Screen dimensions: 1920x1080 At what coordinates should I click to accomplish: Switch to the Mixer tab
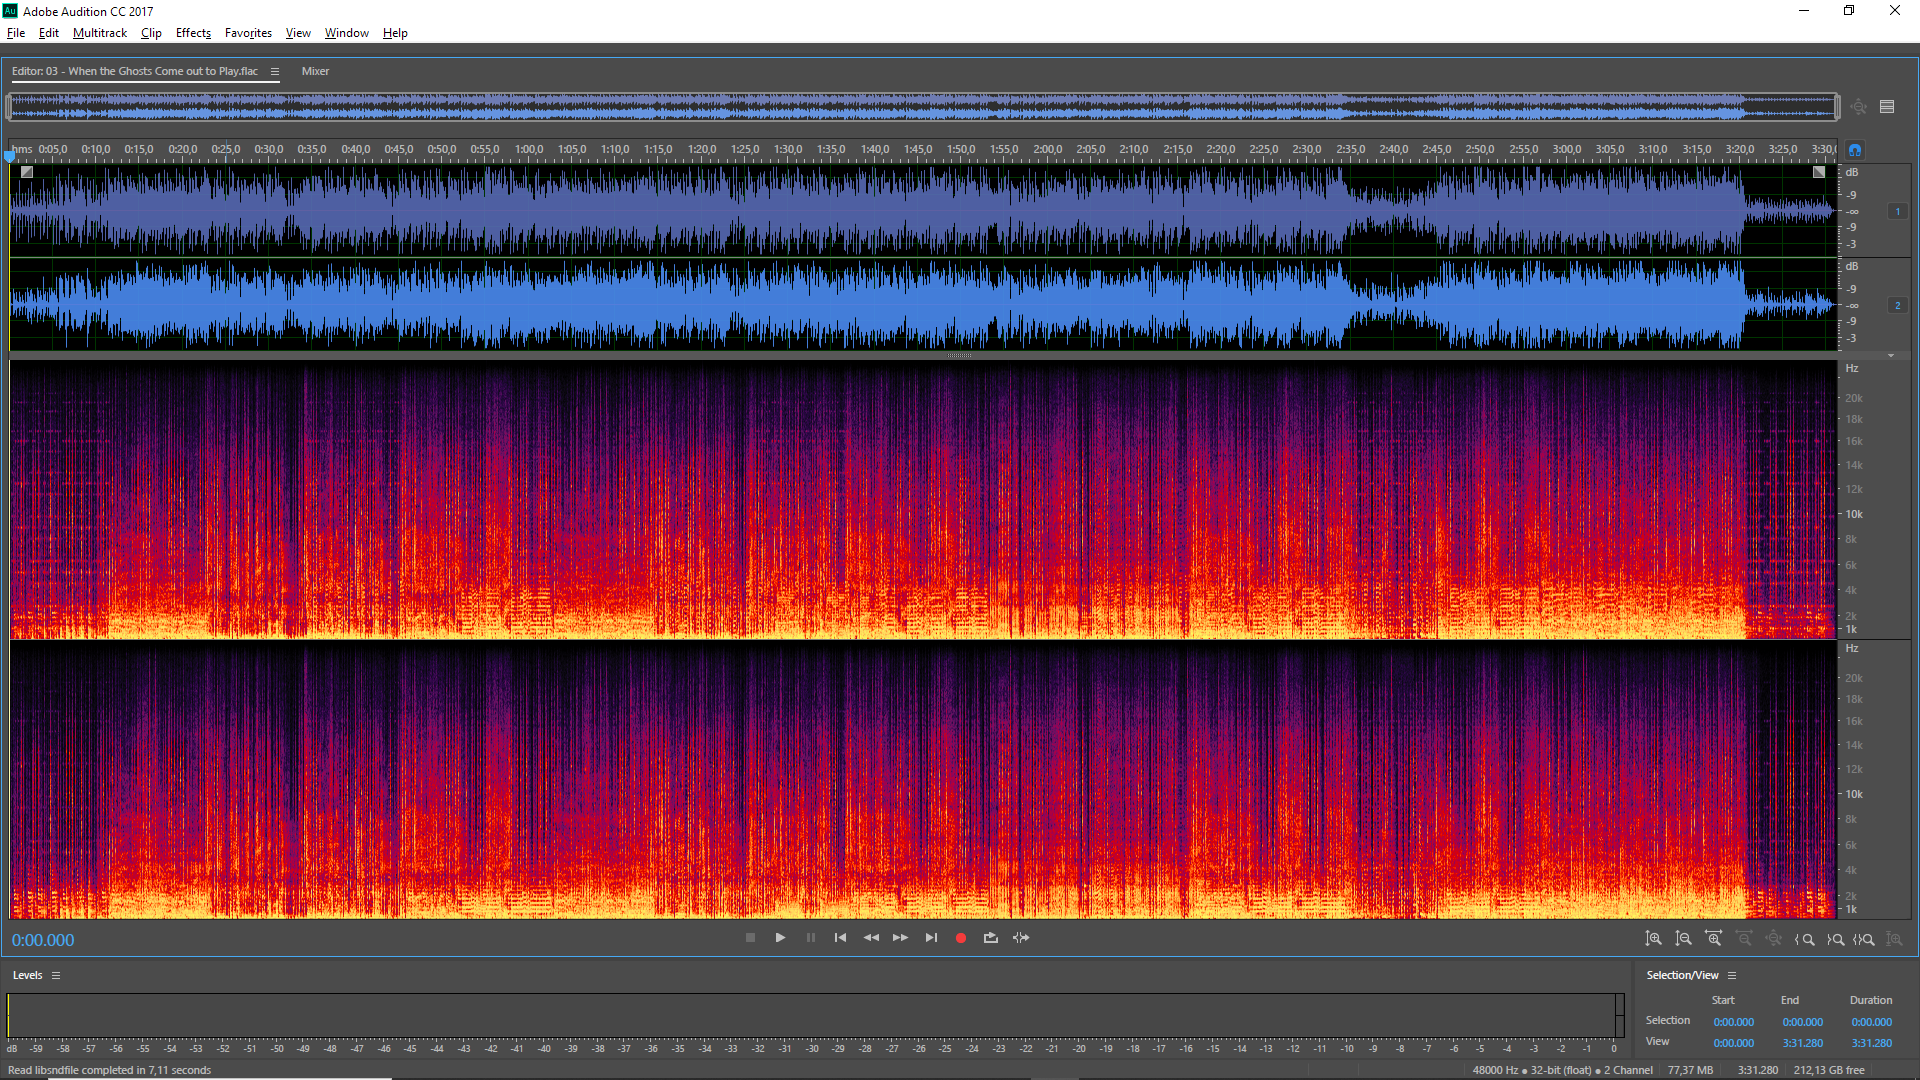coord(315,71)
